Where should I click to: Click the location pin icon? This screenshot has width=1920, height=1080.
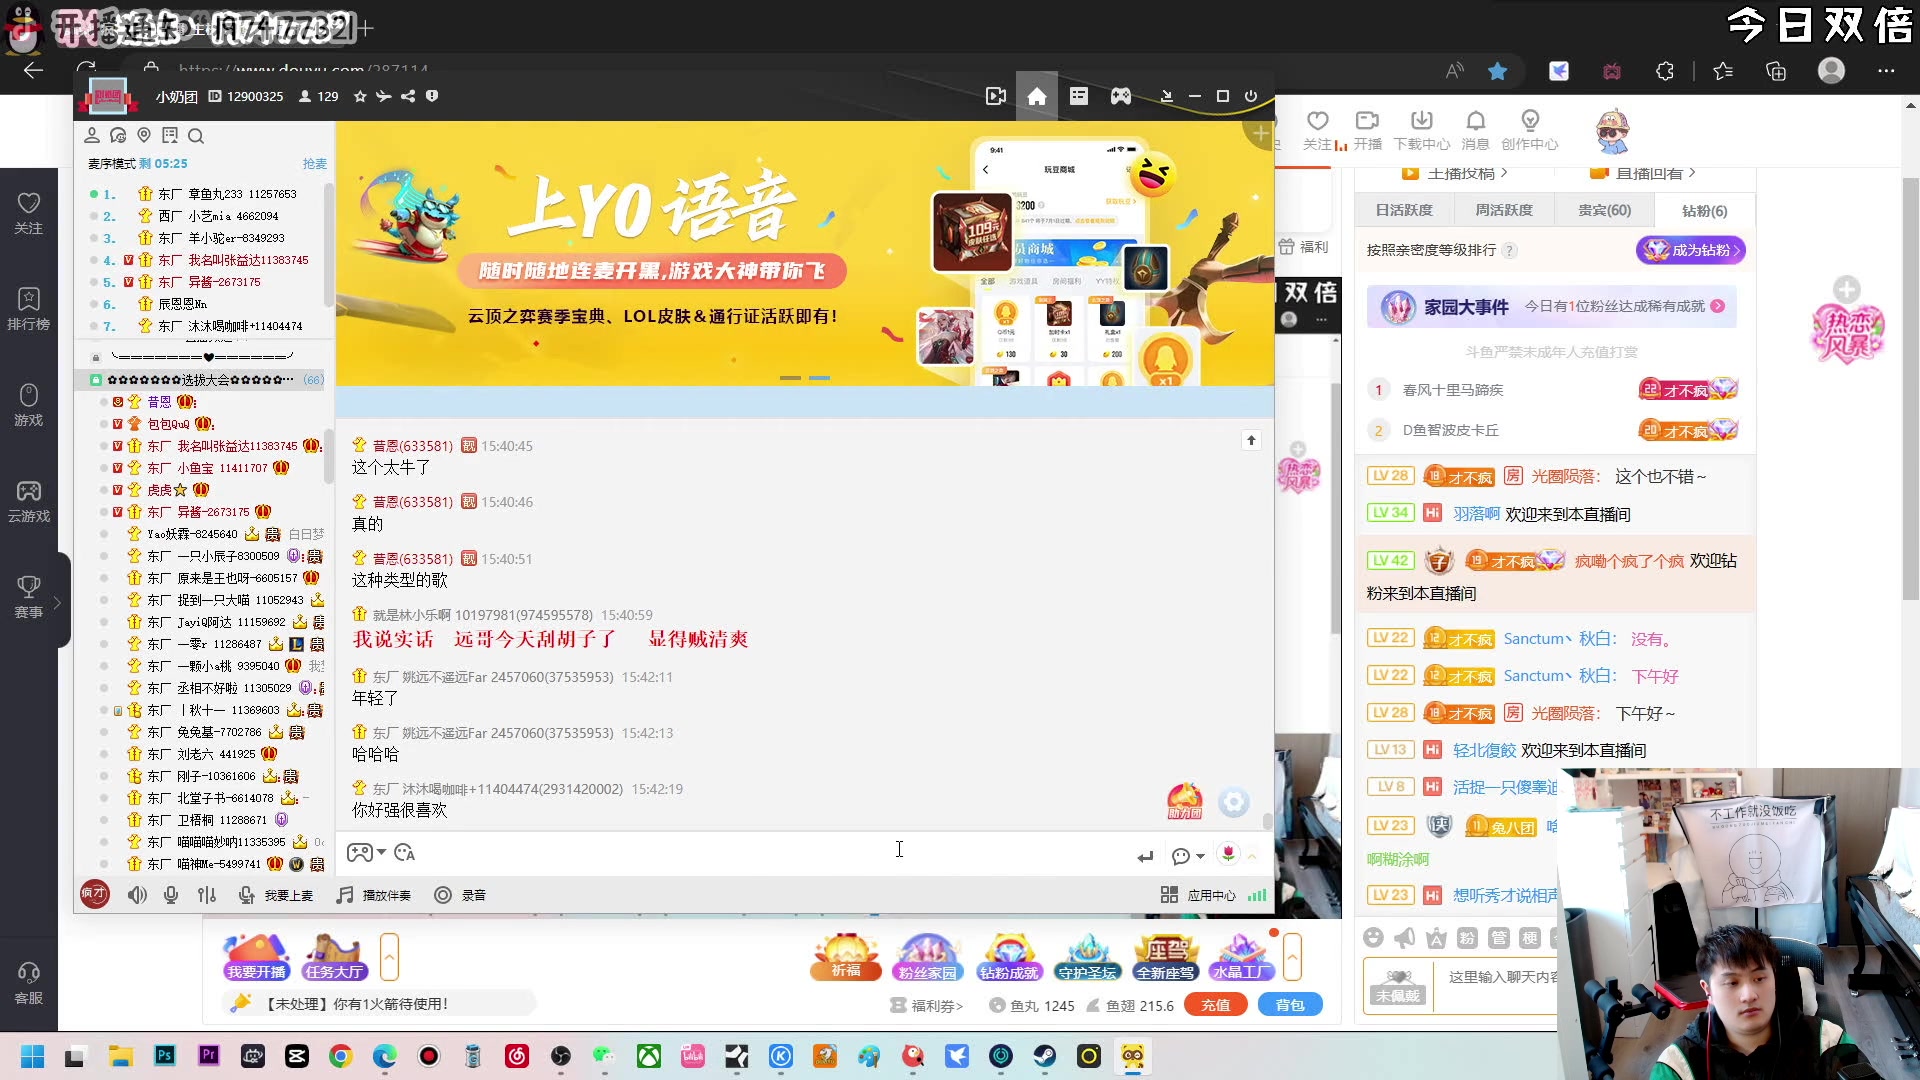click(144, 135)
